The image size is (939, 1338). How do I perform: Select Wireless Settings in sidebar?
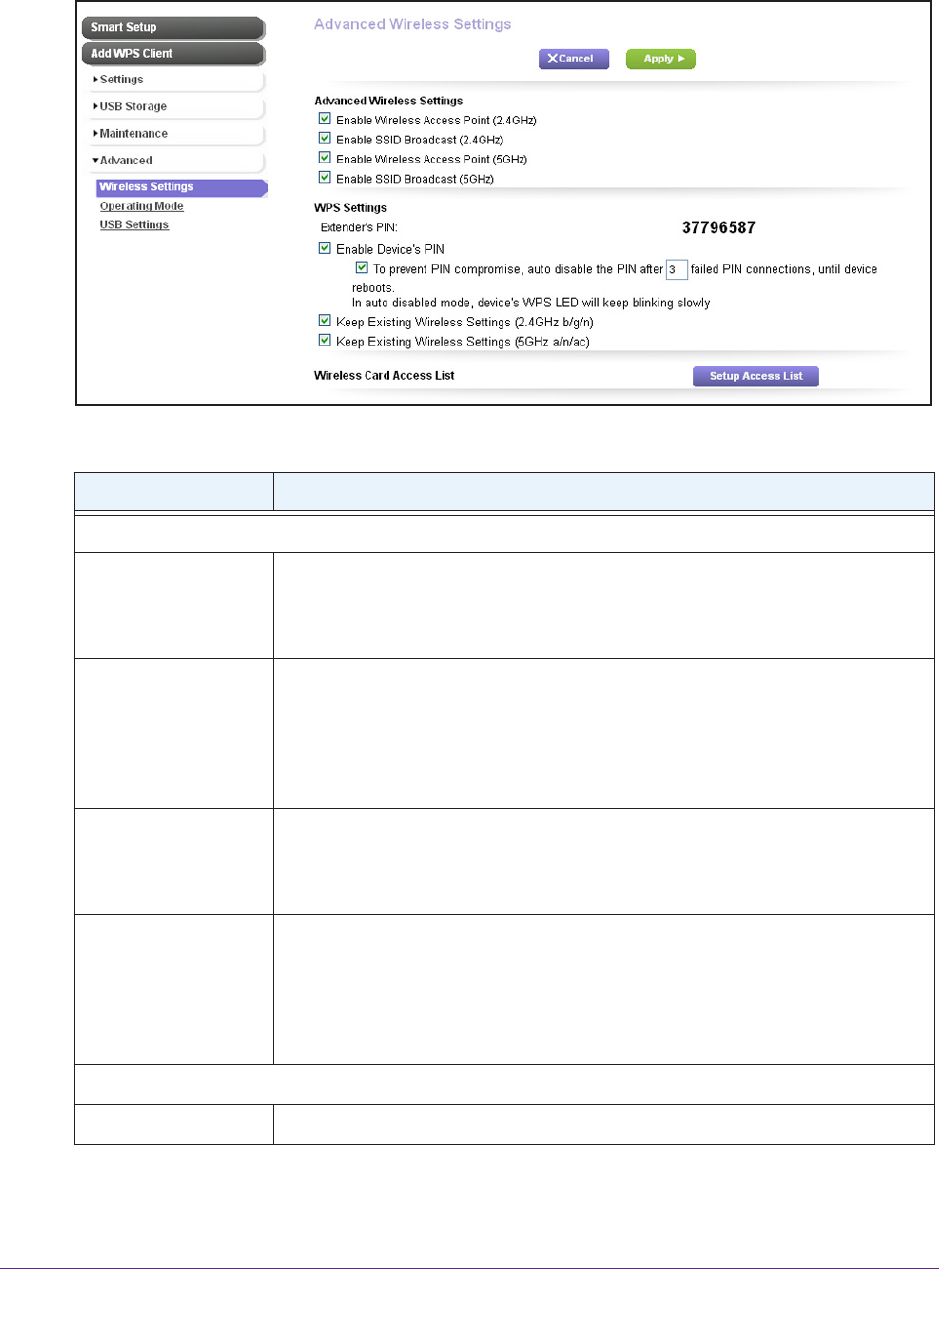pos(182,187)
